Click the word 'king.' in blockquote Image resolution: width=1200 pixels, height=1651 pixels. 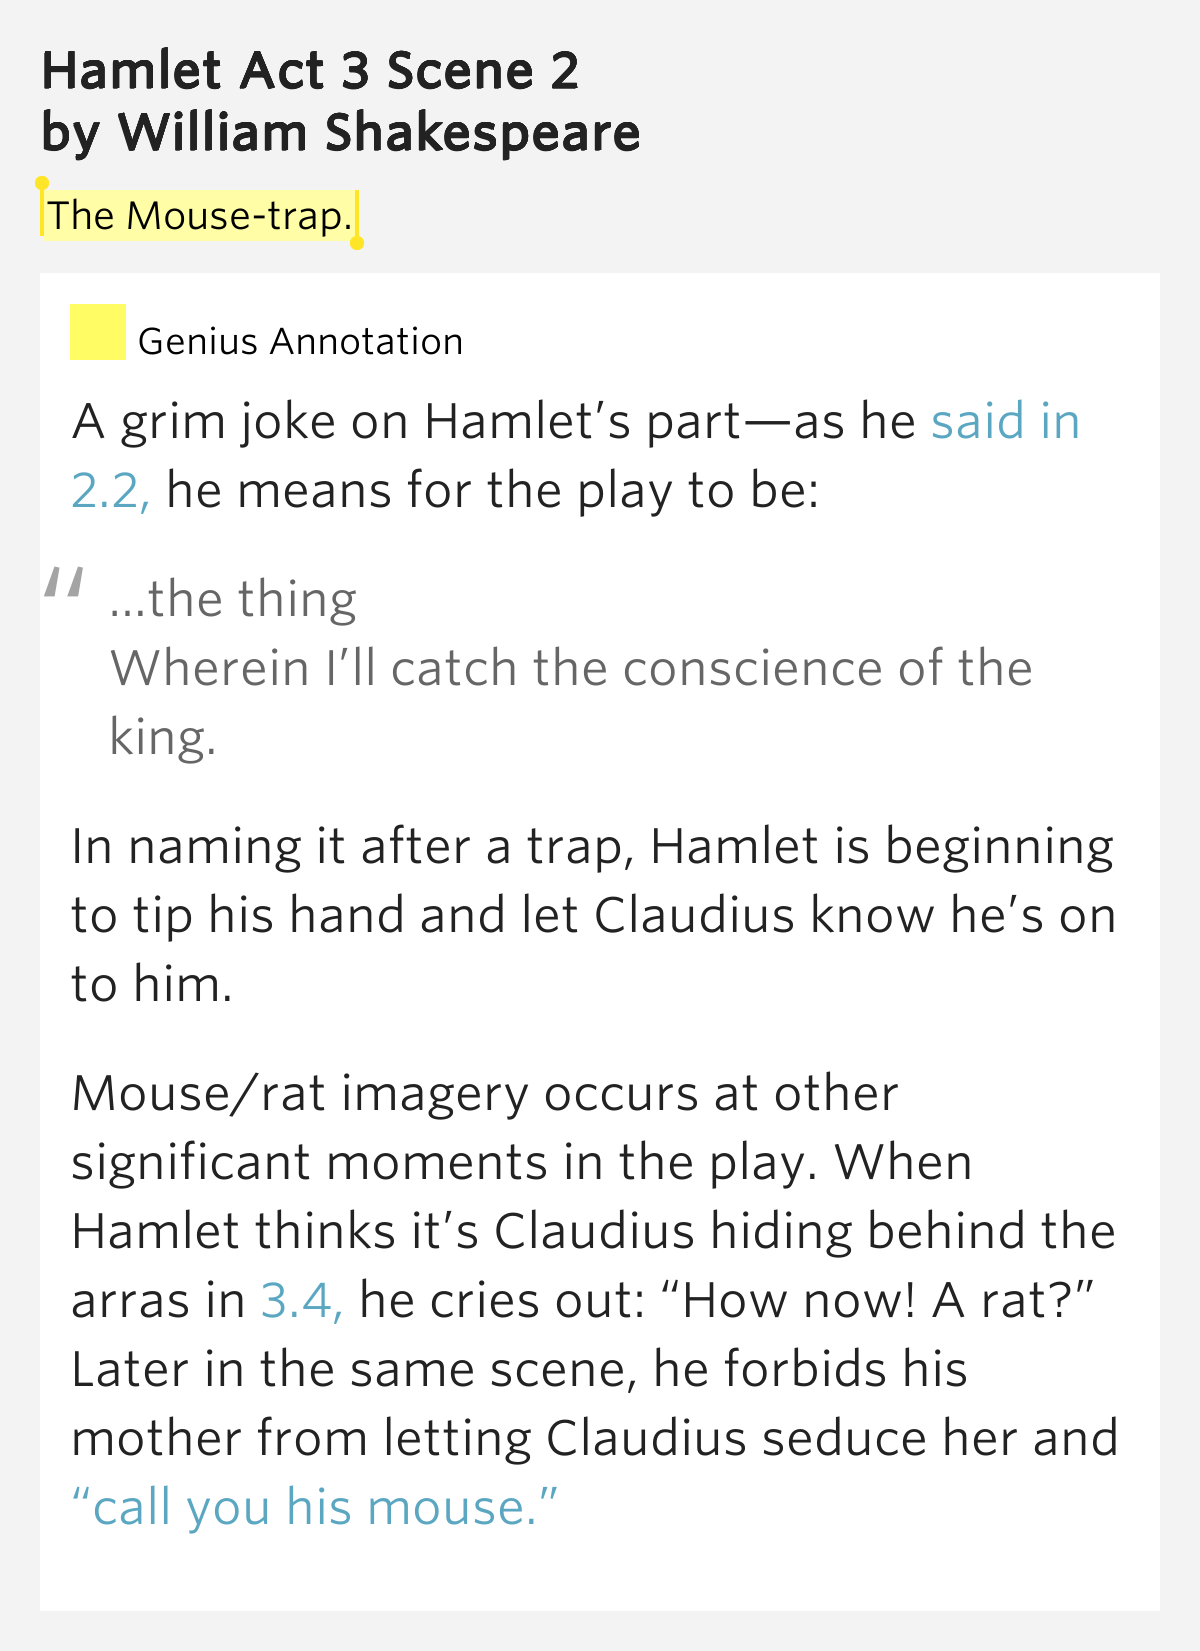click(x=162, y=738)
